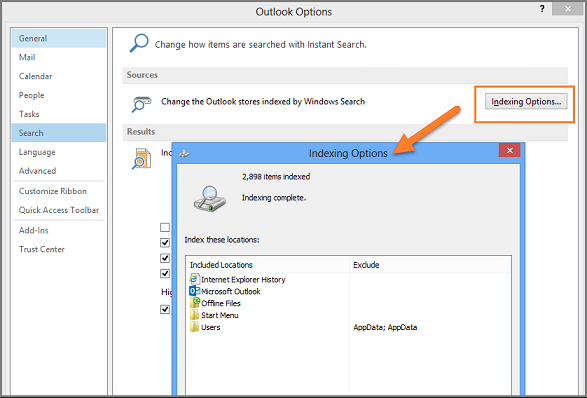Viewport: 587px width, 398px height.
Task: Toggle the checkbox under the highlight option
Action: (x=165, y=309)
